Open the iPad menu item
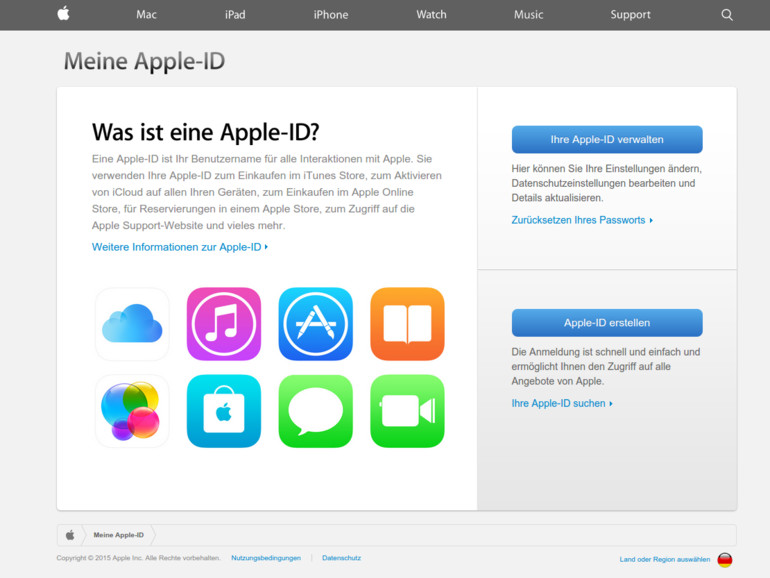Viewport: 770px width, 578px height. click(235, 15)
